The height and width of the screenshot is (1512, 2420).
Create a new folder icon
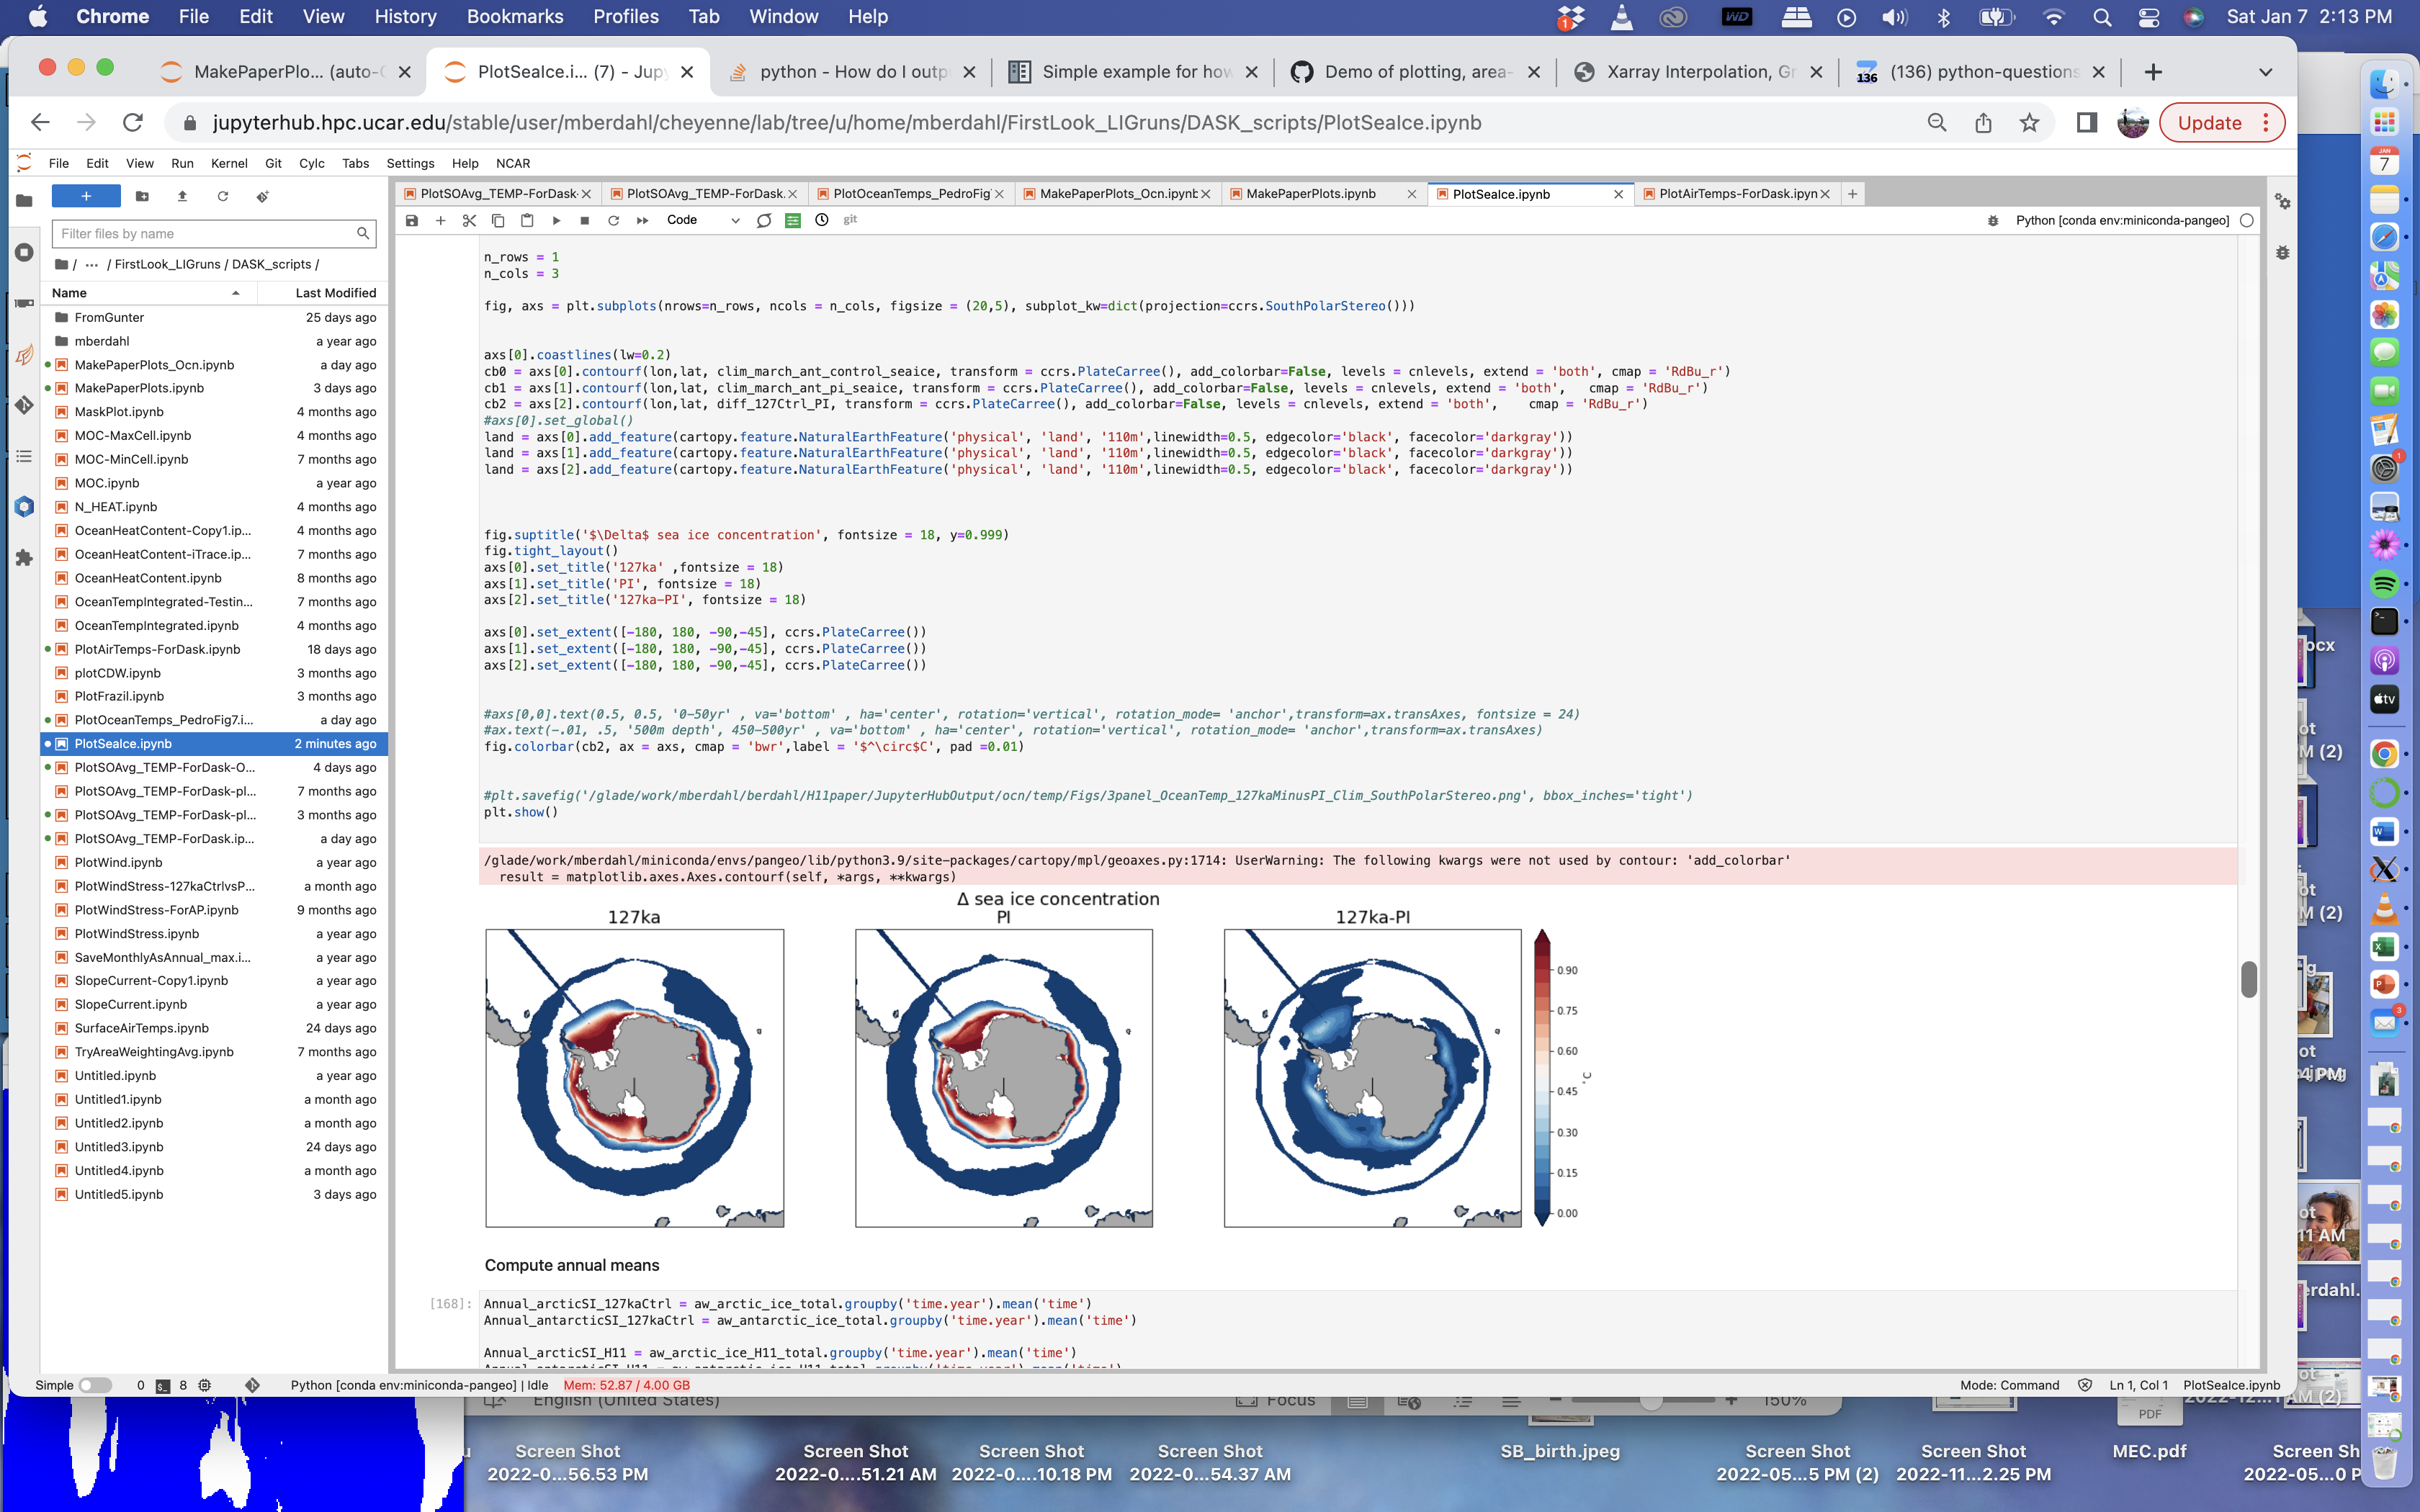142,196
